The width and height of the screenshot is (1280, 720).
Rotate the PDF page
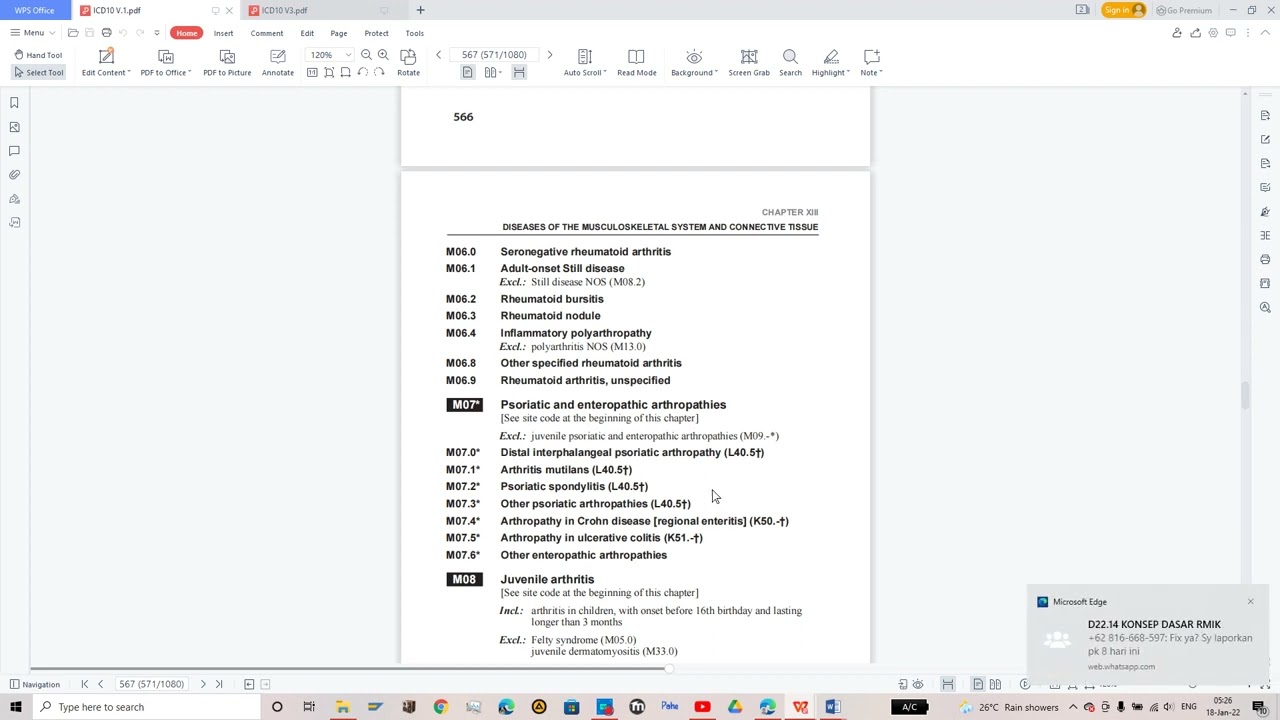coord(408,63)
